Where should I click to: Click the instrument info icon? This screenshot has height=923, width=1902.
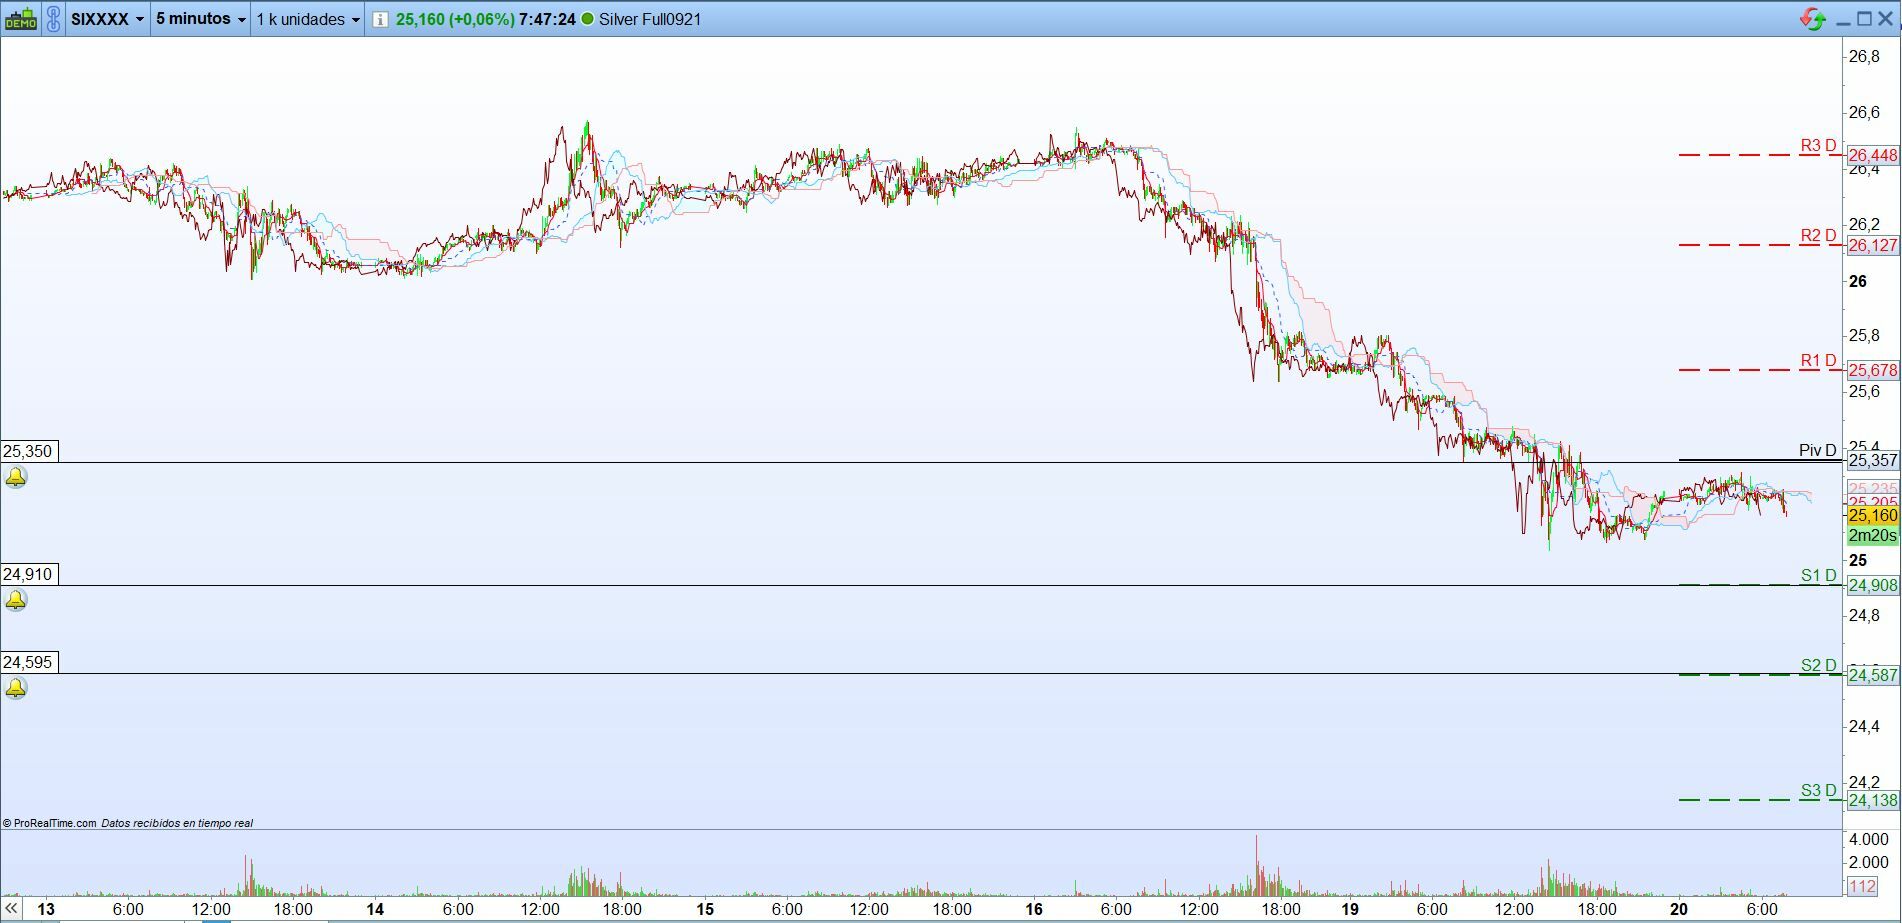[x=380, y=19]
